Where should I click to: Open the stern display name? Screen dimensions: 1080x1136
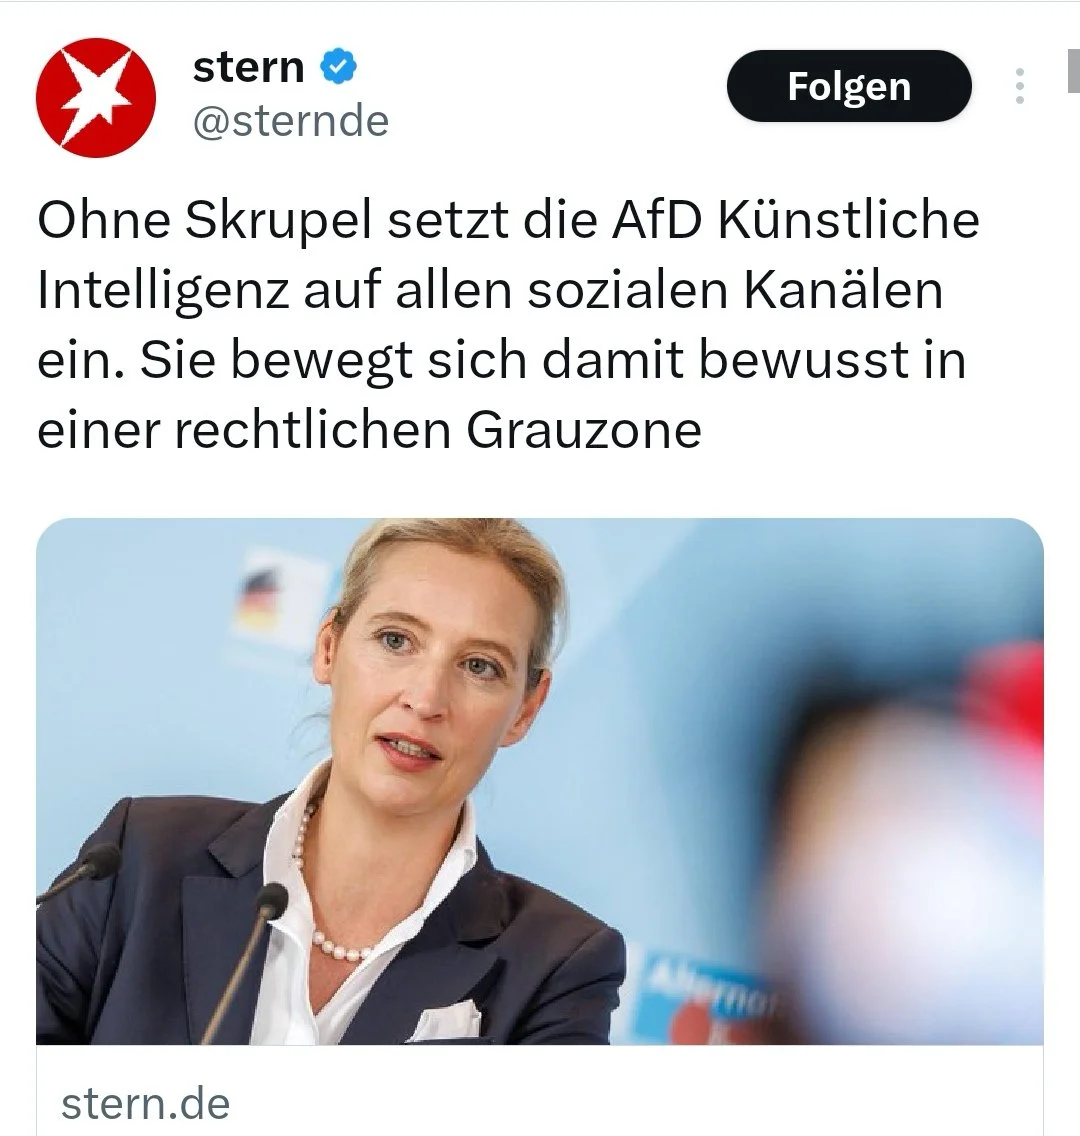pos(248,67)
